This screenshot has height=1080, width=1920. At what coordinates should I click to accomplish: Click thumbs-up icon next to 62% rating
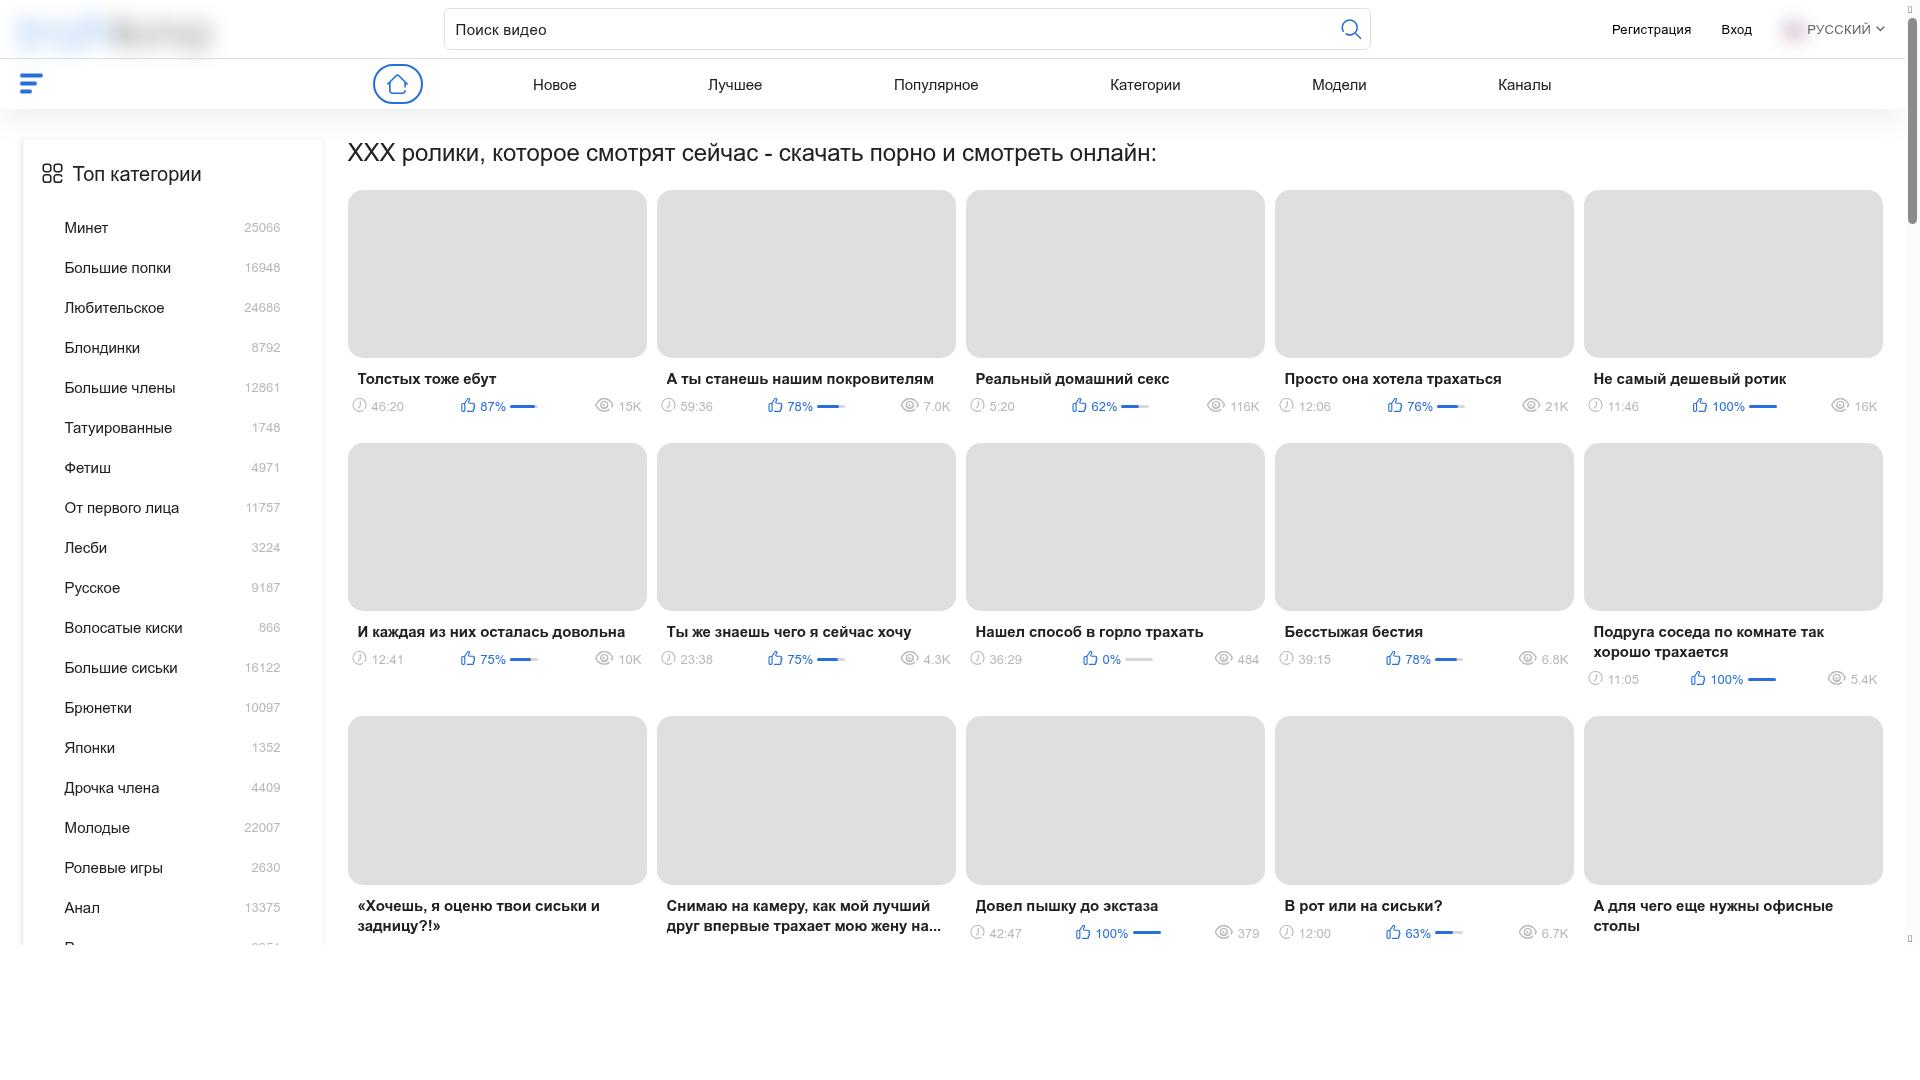tap(1079, 405)
